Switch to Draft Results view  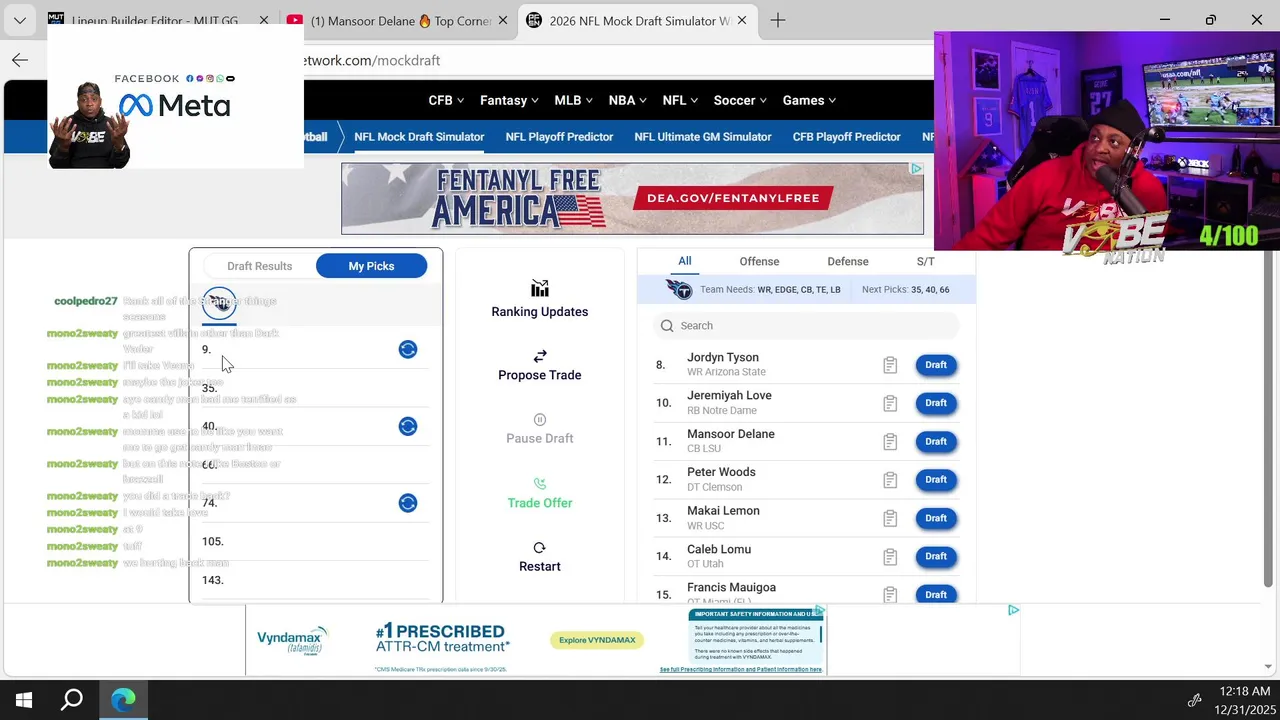tap(259, 266)
